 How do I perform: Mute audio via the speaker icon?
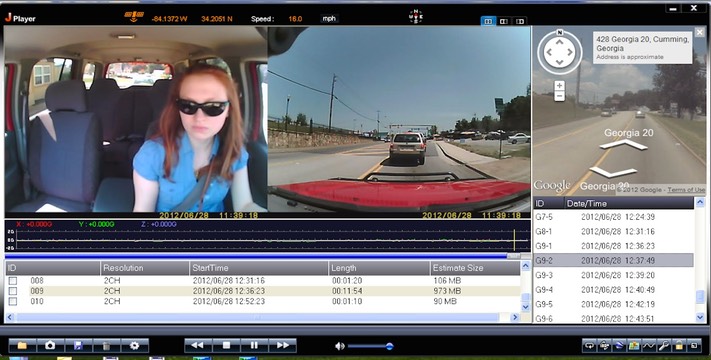[x=340, y=346]
